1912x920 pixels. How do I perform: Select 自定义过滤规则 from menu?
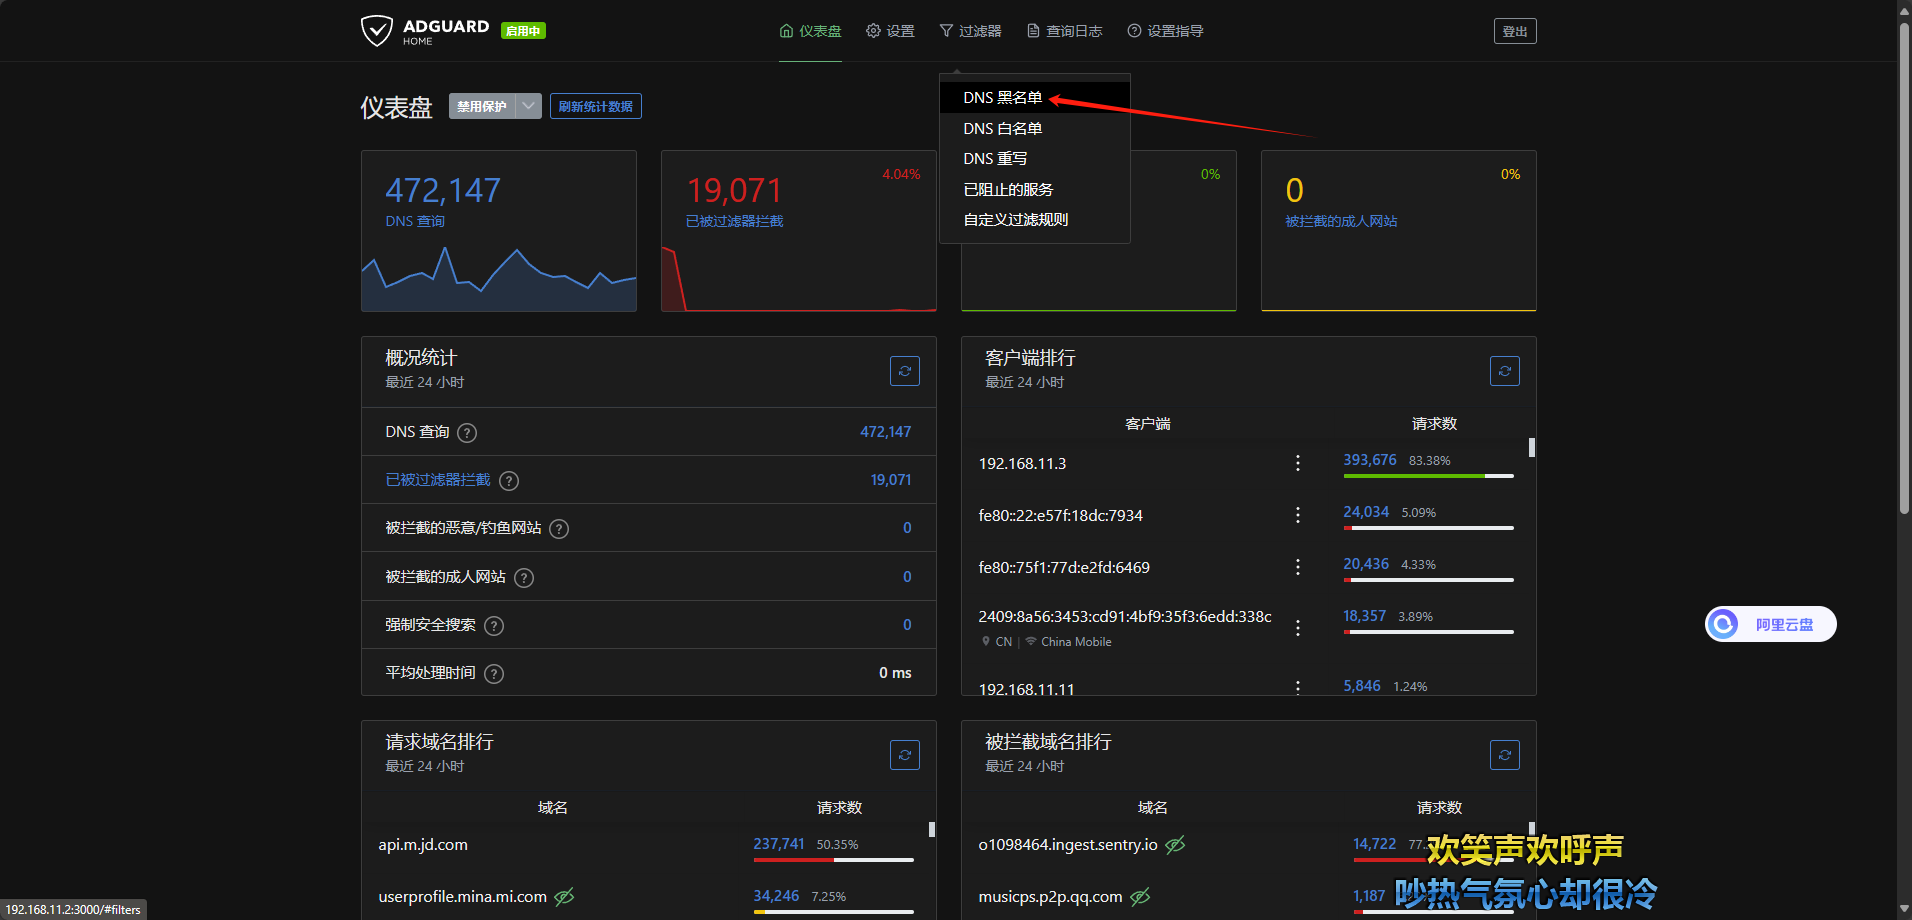click(x=1015, y=220)
